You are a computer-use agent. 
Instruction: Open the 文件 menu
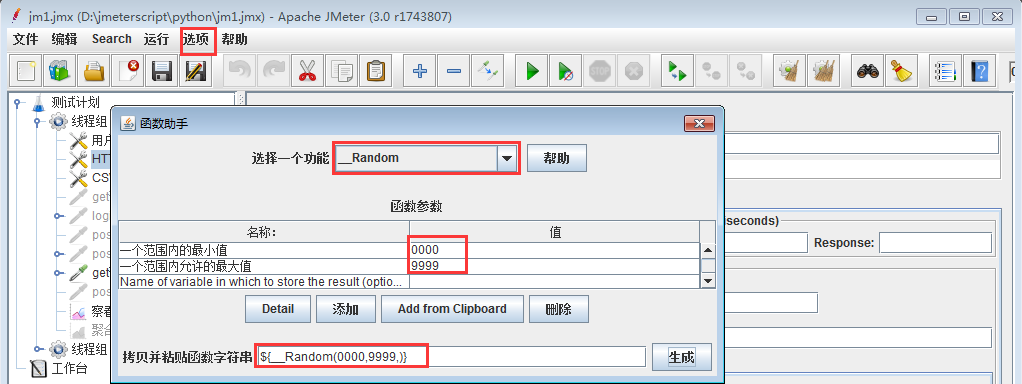click(25, 39)
